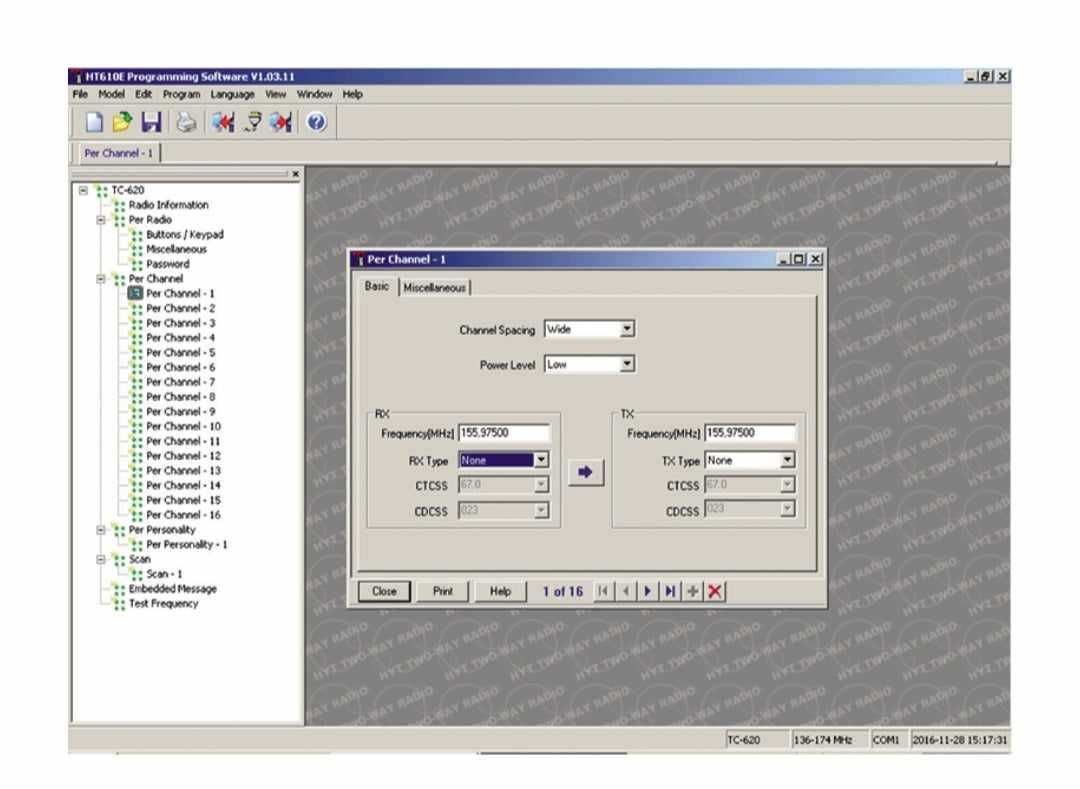The width and height of the screenshot is (1080, 789).
Task: Click the TX Frequency input field
Action: pos(750,432)
